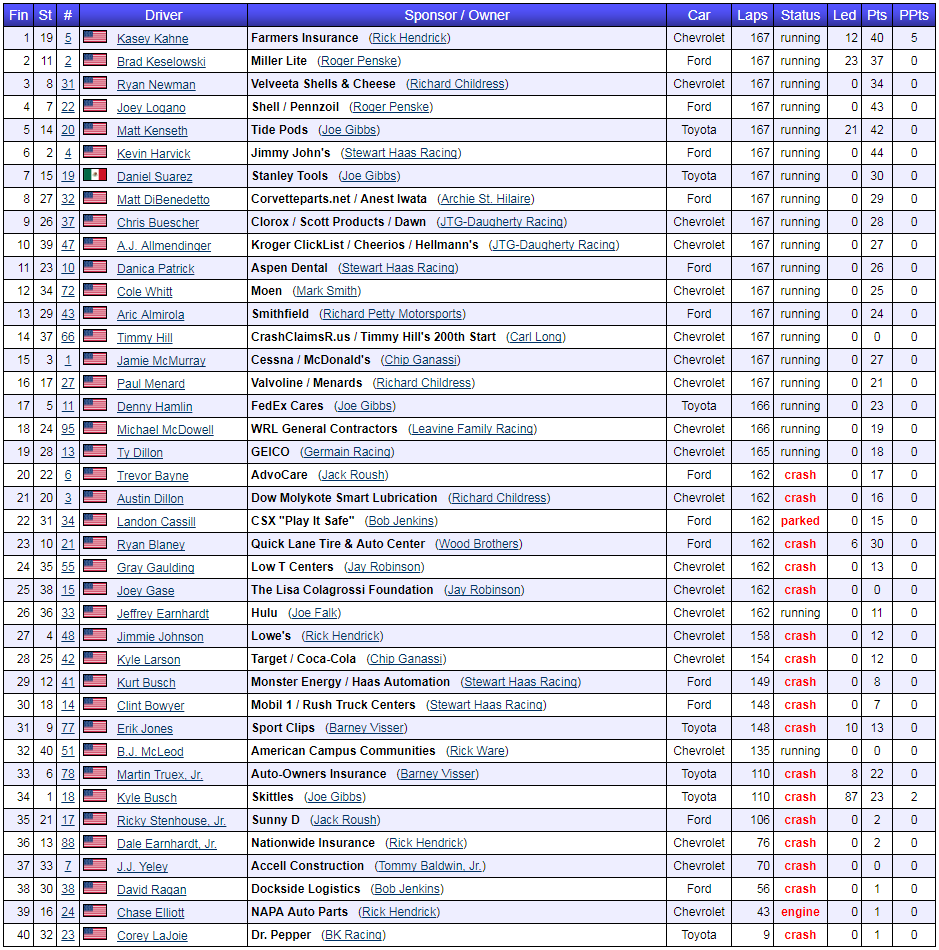
Task: Open Barney Visser link in Sport Clips row
Action: (367, 728)
